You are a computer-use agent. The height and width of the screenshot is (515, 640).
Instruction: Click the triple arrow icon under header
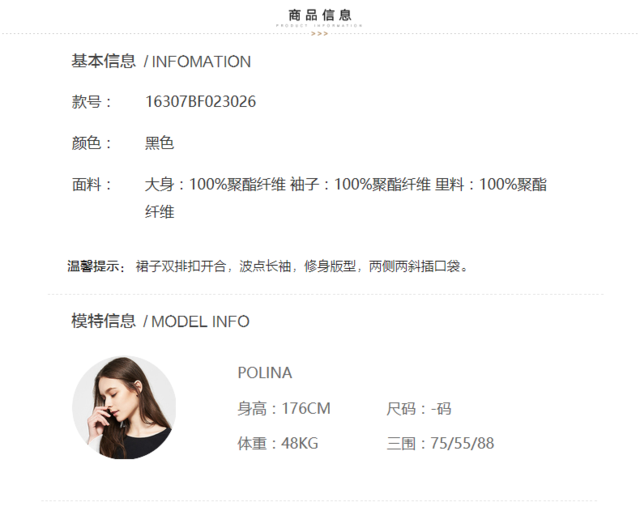pos(320,34)
